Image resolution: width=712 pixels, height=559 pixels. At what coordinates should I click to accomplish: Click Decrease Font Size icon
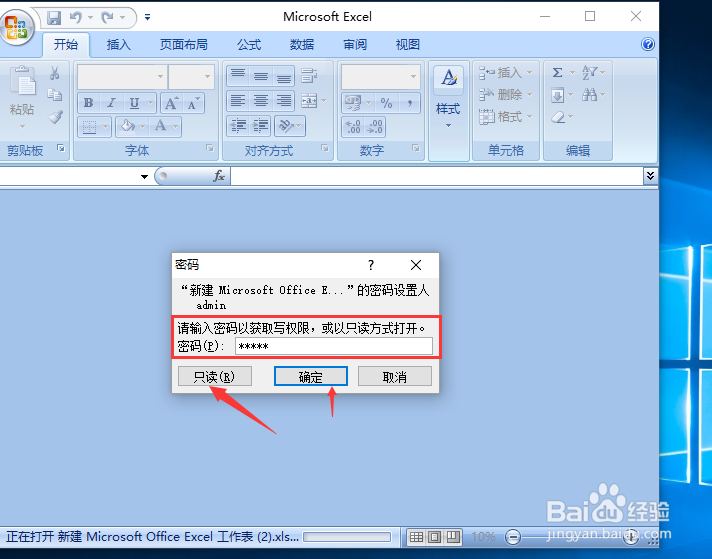[x=193, y=103]
